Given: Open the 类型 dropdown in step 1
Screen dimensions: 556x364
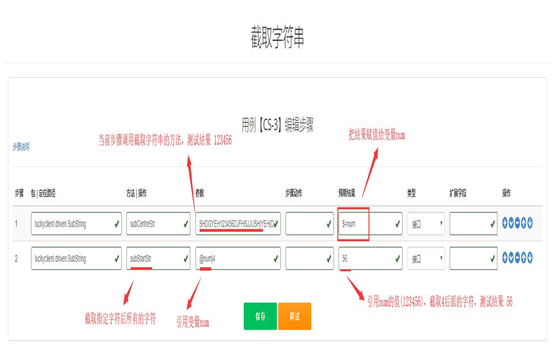Looking at the screenshot, I should [426, 224].
